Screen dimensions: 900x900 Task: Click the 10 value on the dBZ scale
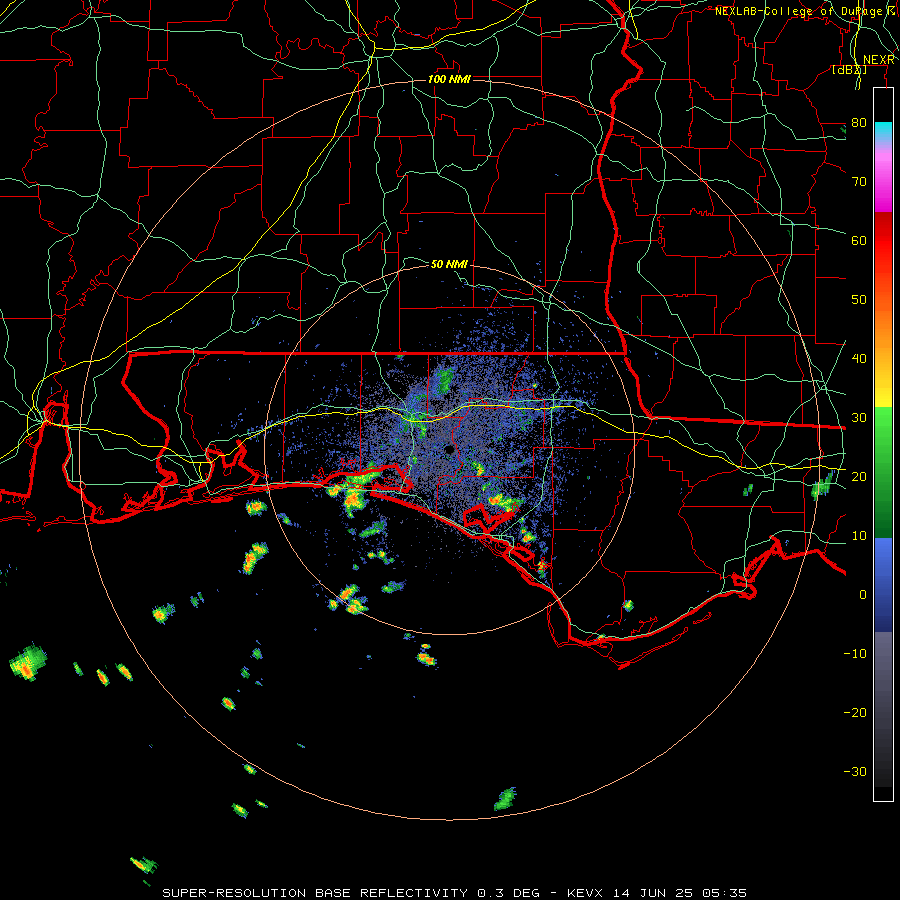point(859,536)
